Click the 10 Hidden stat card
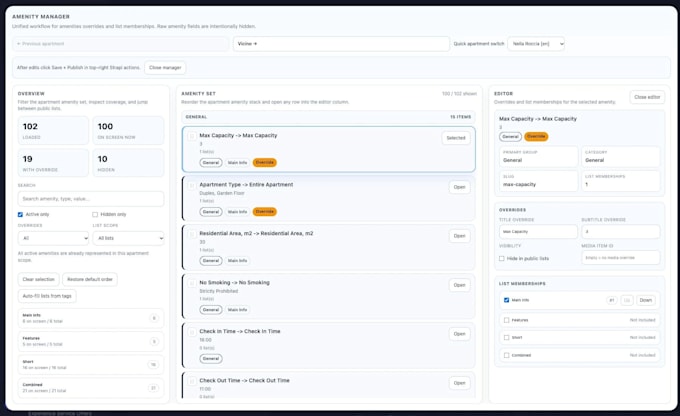The height and width of the screenshot is (416, 680). point(128,163)
